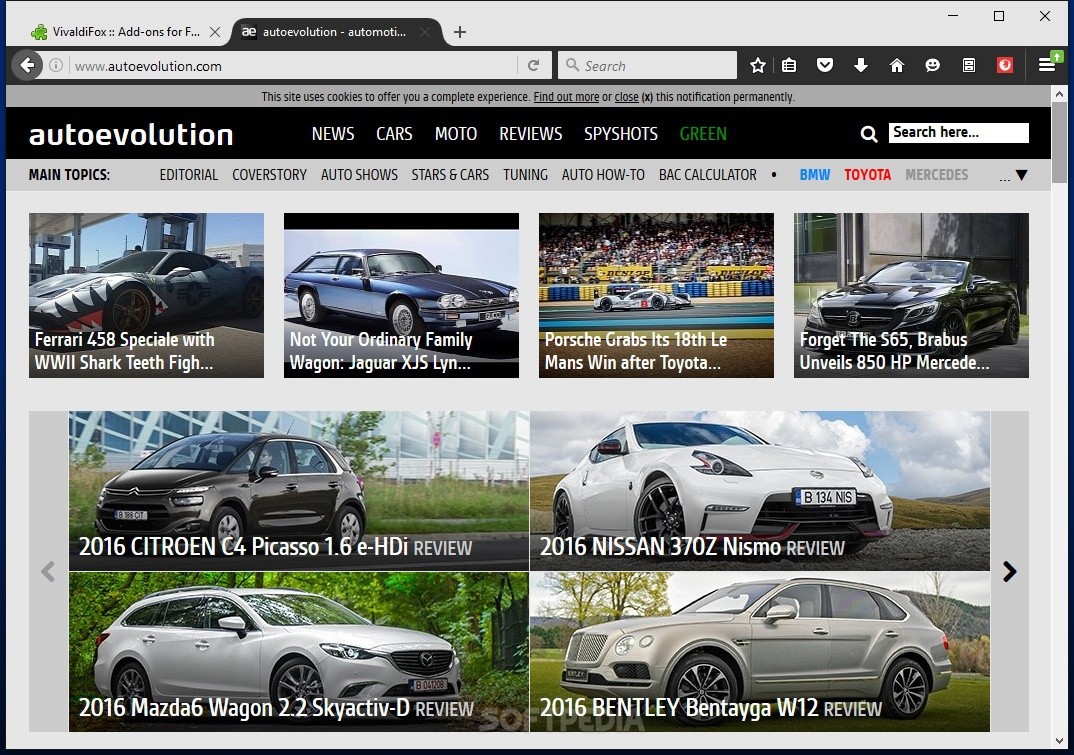Click the Find out more cookie link
The image size is (1074, 755).
click(x=566, y=97)
